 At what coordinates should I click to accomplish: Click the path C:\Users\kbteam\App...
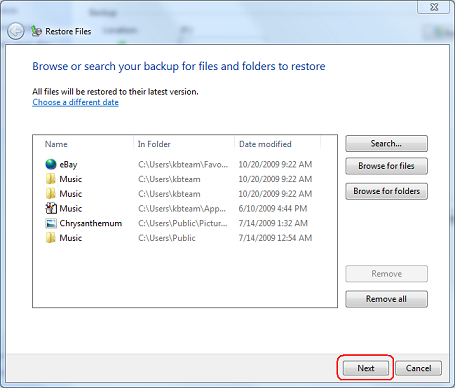(x=182, y=209)
